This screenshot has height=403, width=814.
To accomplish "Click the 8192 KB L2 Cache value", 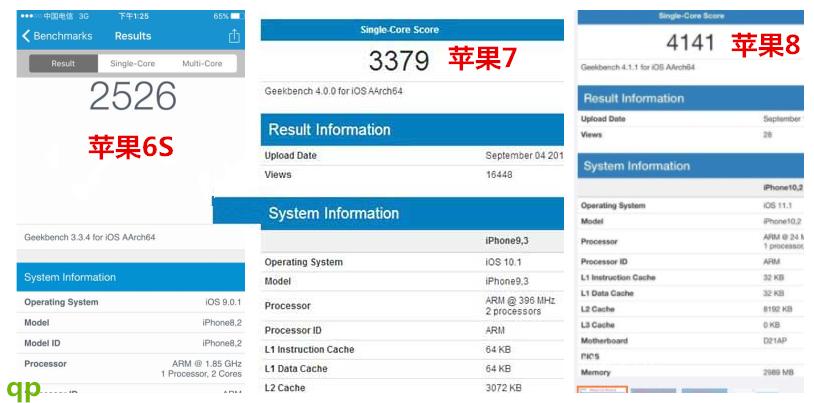I will pyautogui.click(x=778, y=309).
